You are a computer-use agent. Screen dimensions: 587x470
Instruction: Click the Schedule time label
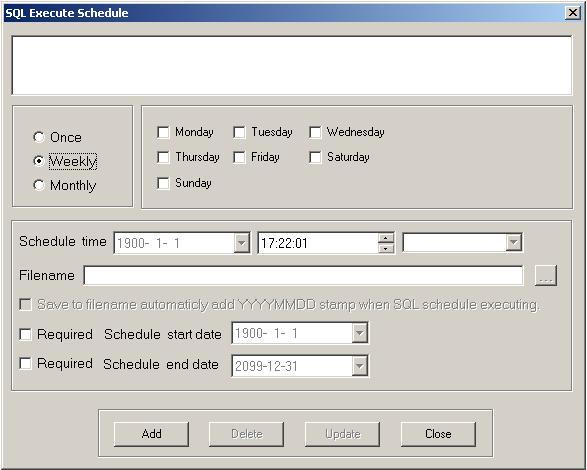(x=63, y=242)
